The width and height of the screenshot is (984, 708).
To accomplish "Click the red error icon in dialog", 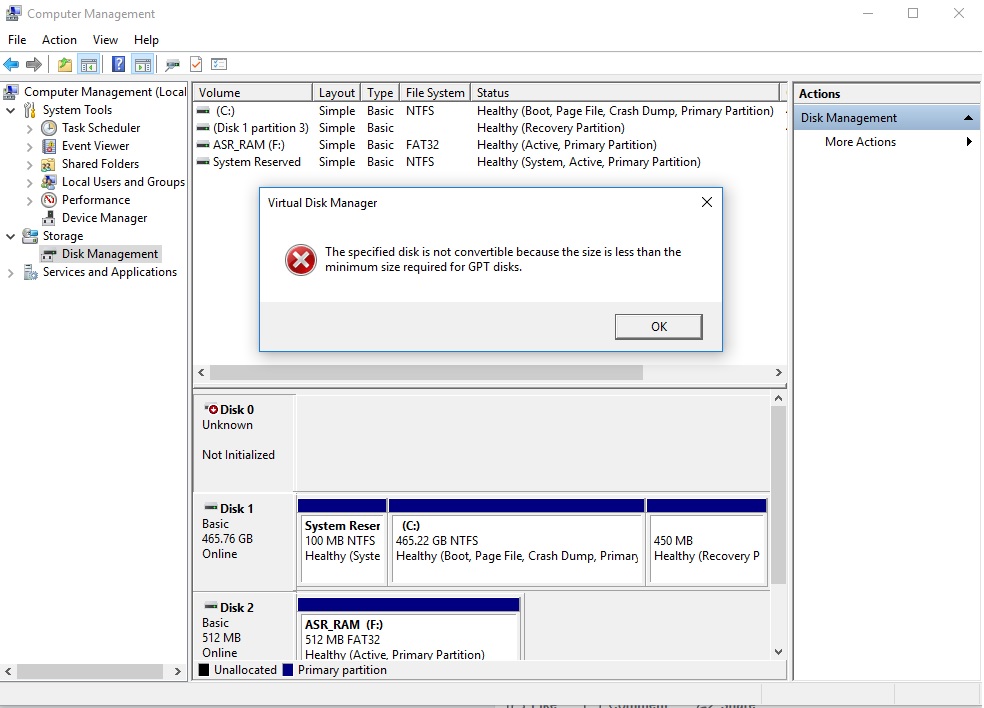I will [301, 260].
